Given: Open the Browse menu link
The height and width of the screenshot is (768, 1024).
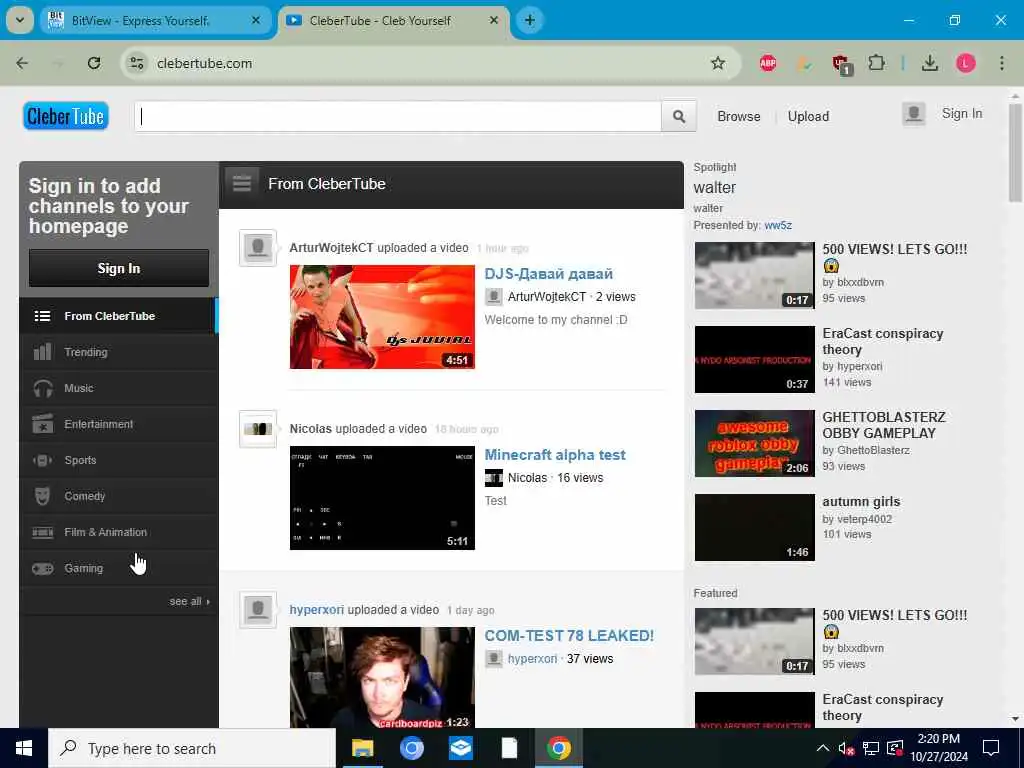Looking at the screenshot, I should (739, 116).
